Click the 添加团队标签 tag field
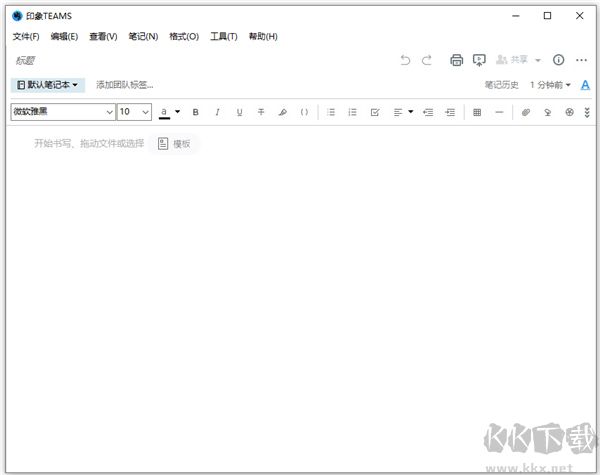 point(125,85)
